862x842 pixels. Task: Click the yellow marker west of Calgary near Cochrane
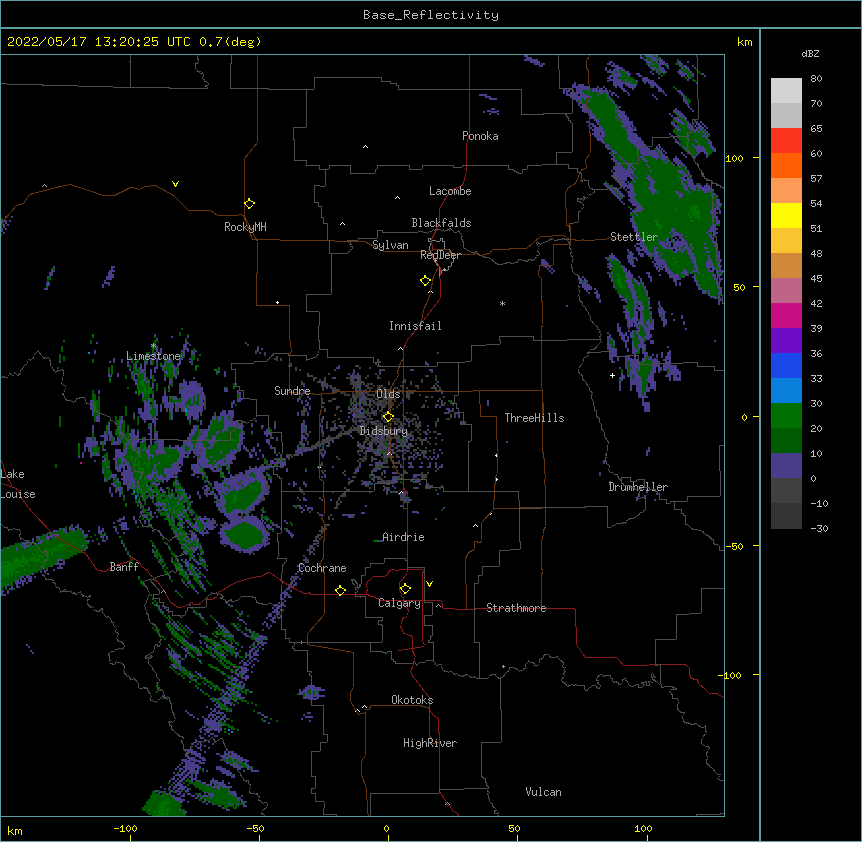pyautogui.click(x=340, y=590)
